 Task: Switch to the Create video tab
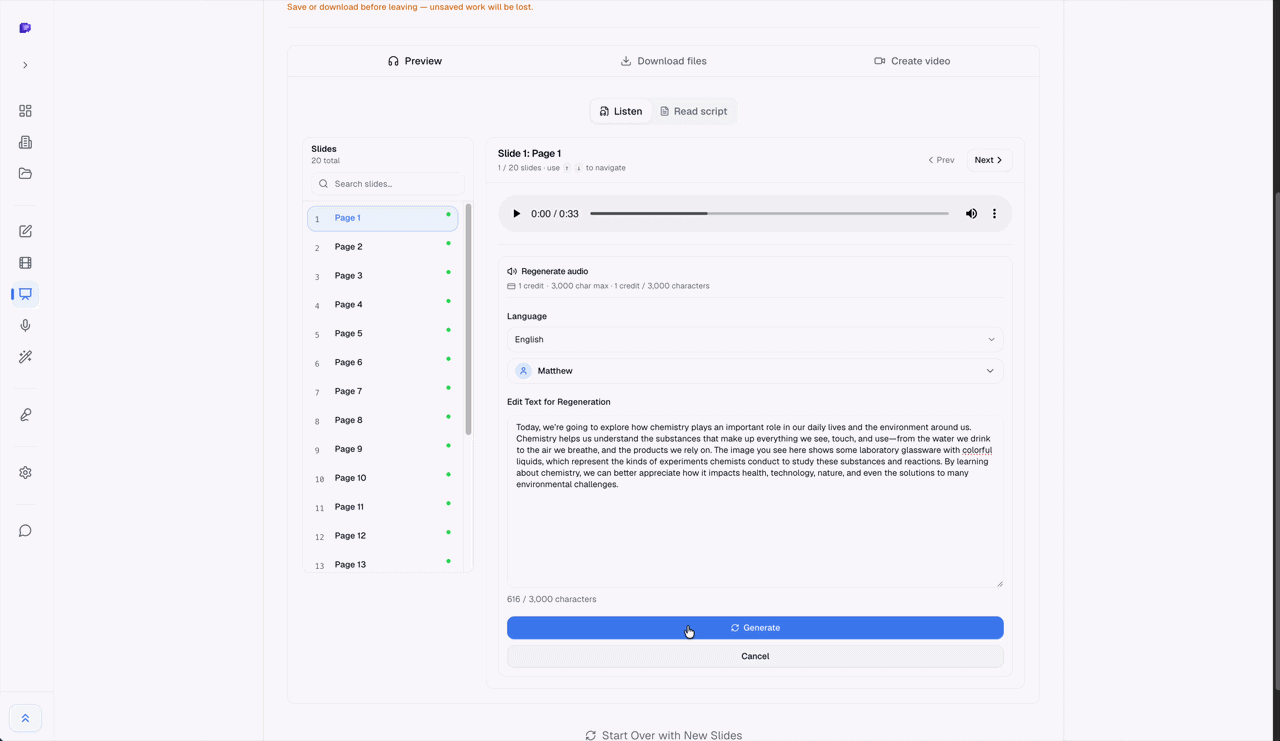coord(912,61)
